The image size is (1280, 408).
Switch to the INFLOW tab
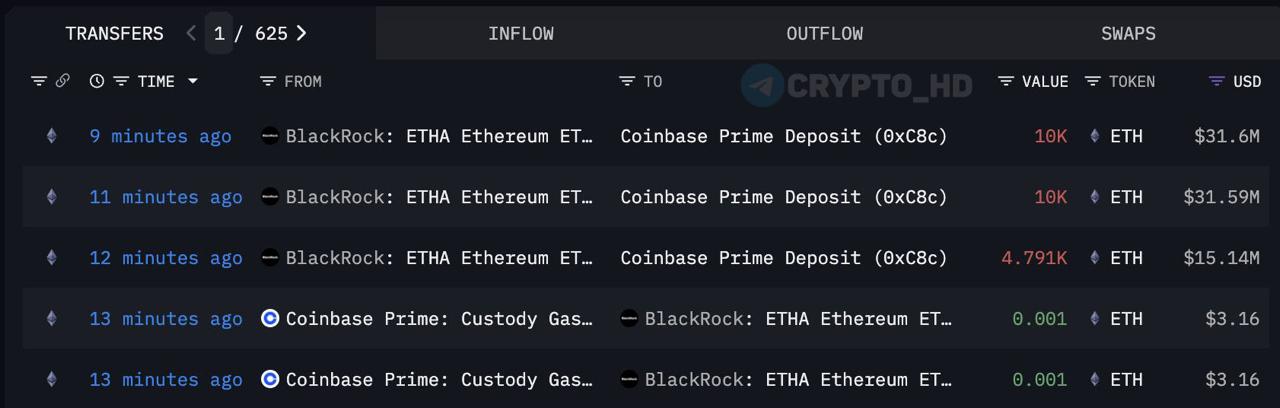pos(521,33)
